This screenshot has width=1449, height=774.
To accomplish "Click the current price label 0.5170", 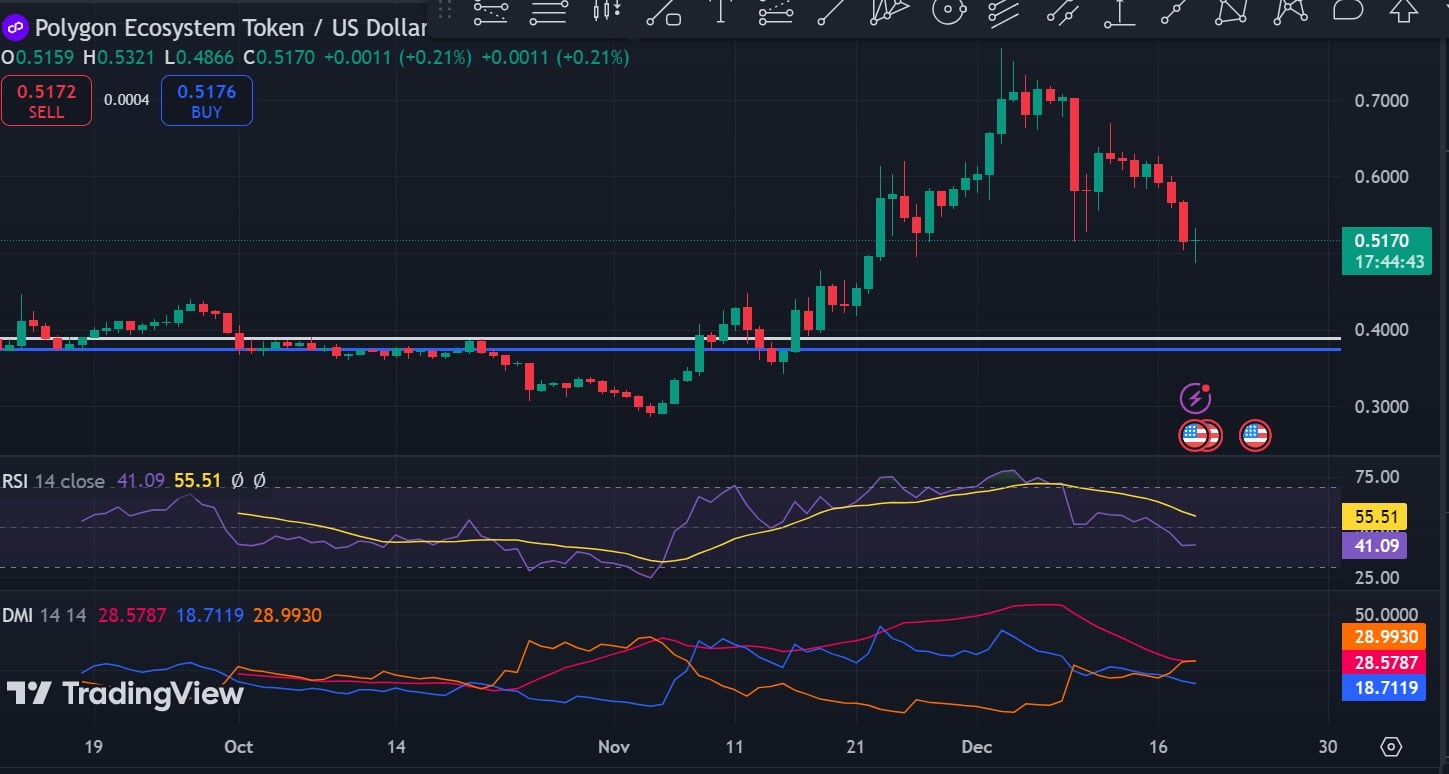I will pyautogui.click(x=1385, y=240).
